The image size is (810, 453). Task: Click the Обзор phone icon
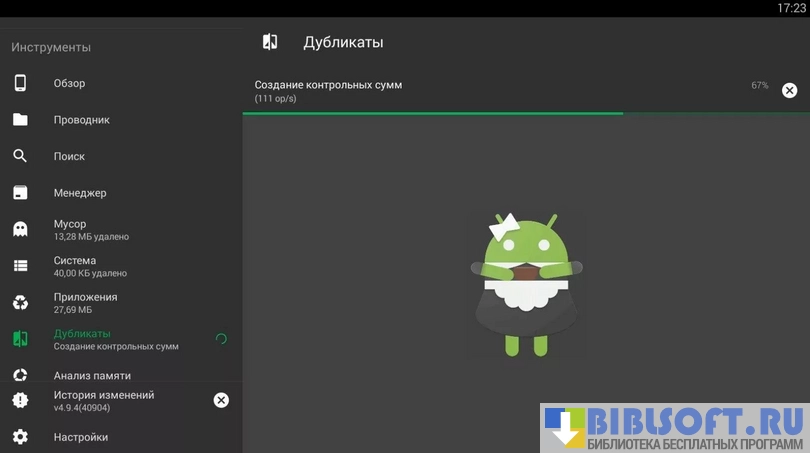click(20, 83)
